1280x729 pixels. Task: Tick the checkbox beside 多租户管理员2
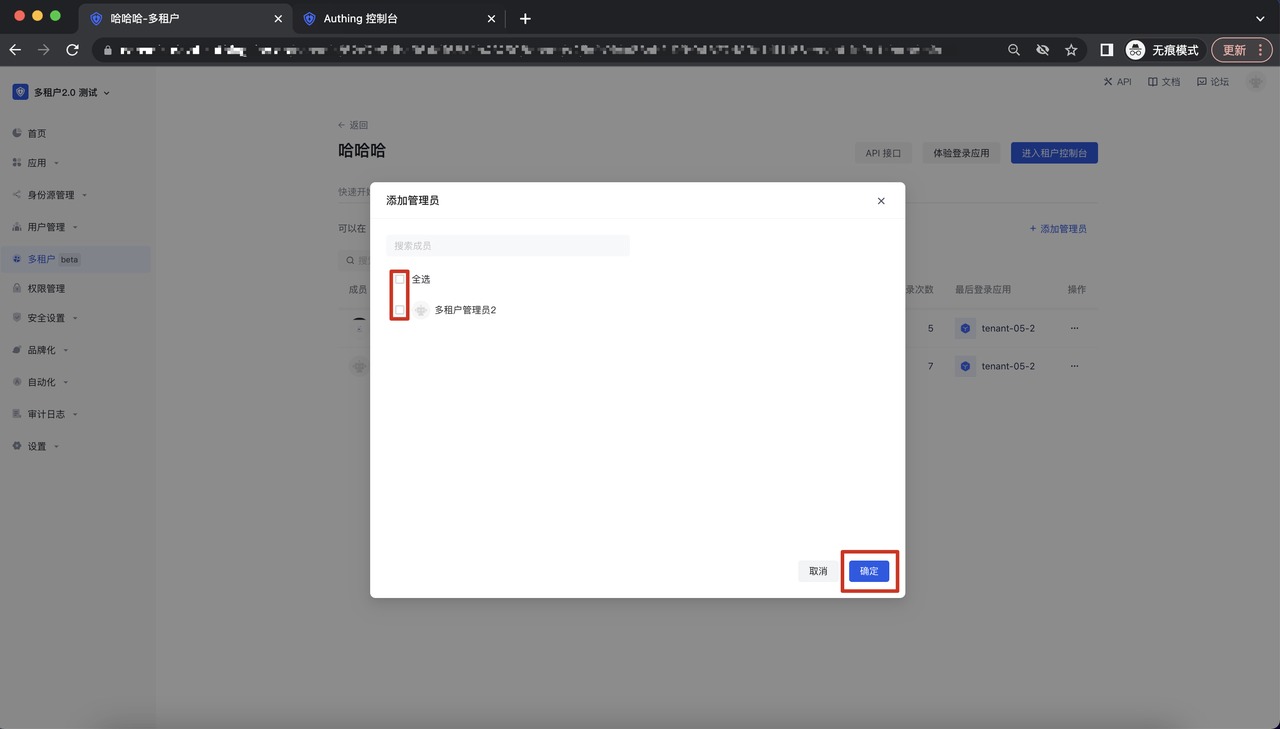[400, 310]
